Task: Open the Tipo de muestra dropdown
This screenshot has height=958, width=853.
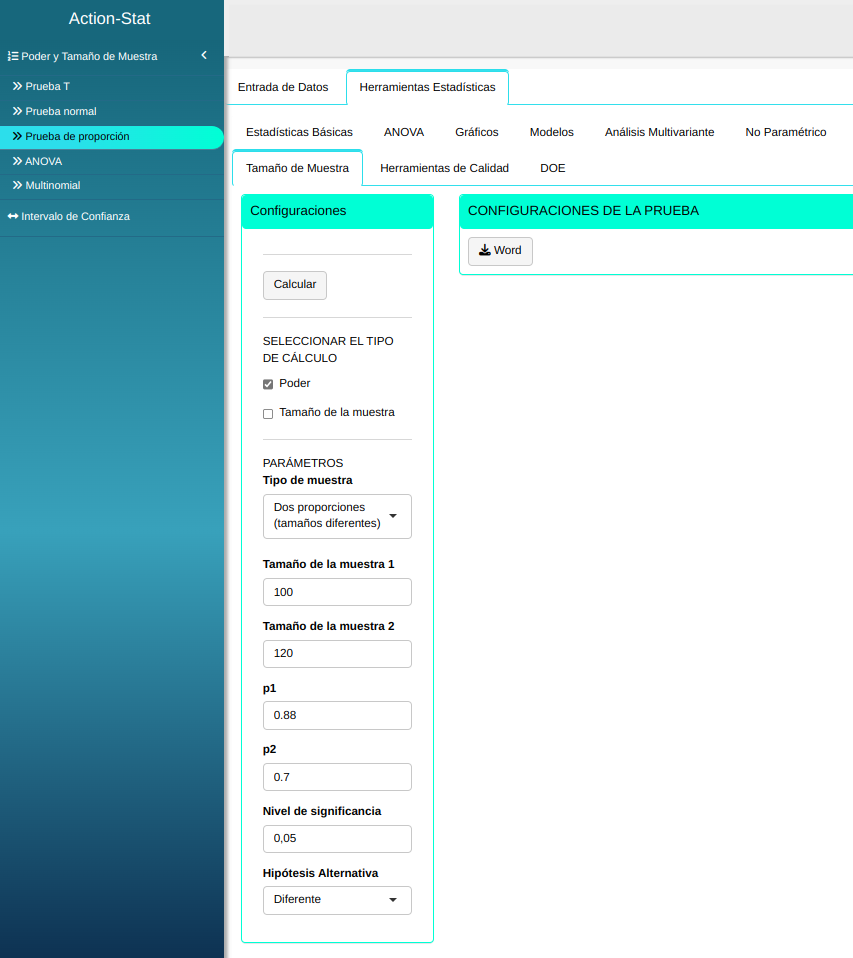Action: click(337, 516)
